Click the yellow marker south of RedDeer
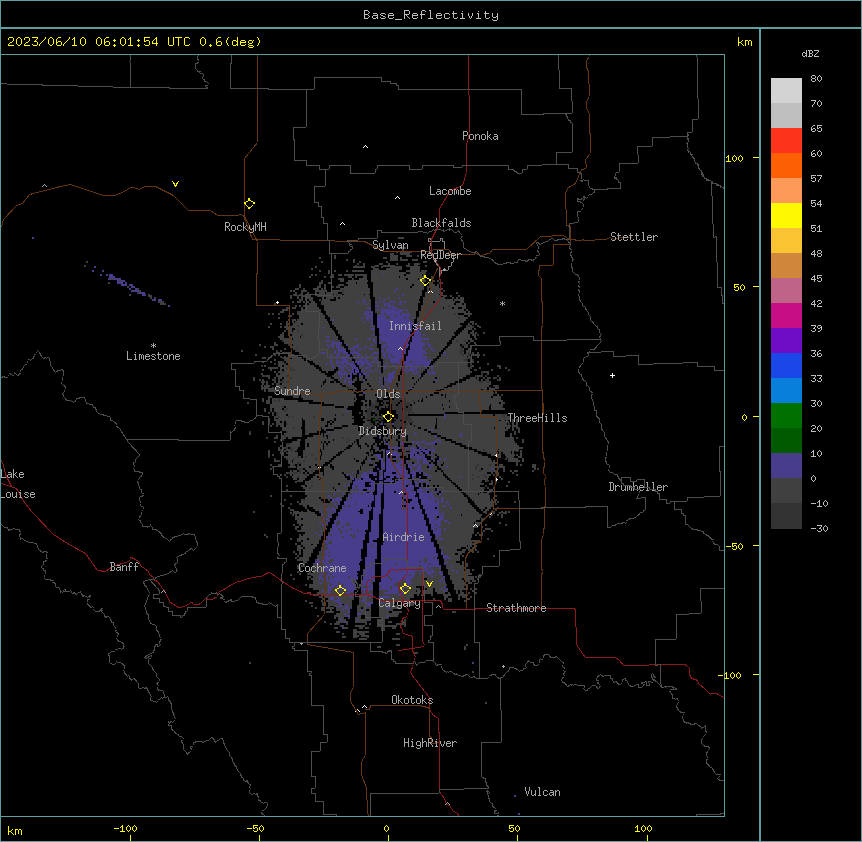This screenshot has height=842, width=862. [x=426, y=280]
